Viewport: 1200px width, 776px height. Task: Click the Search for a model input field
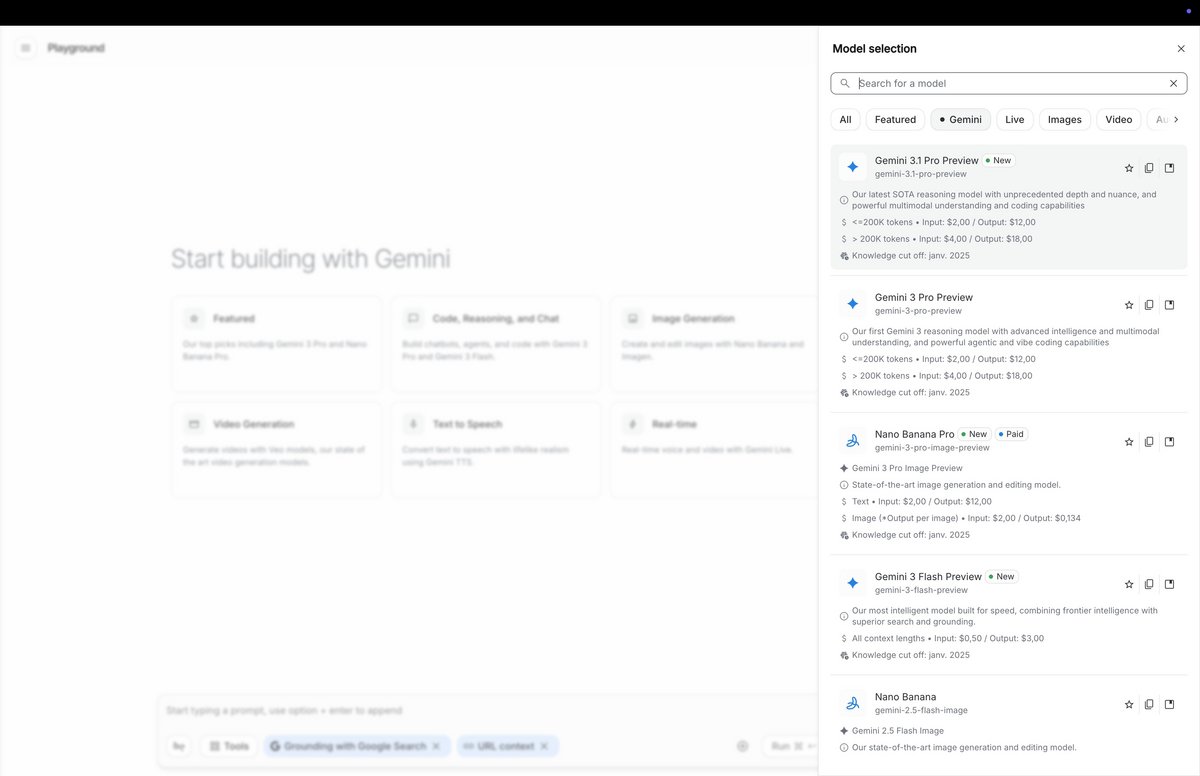pos(1000,83)
